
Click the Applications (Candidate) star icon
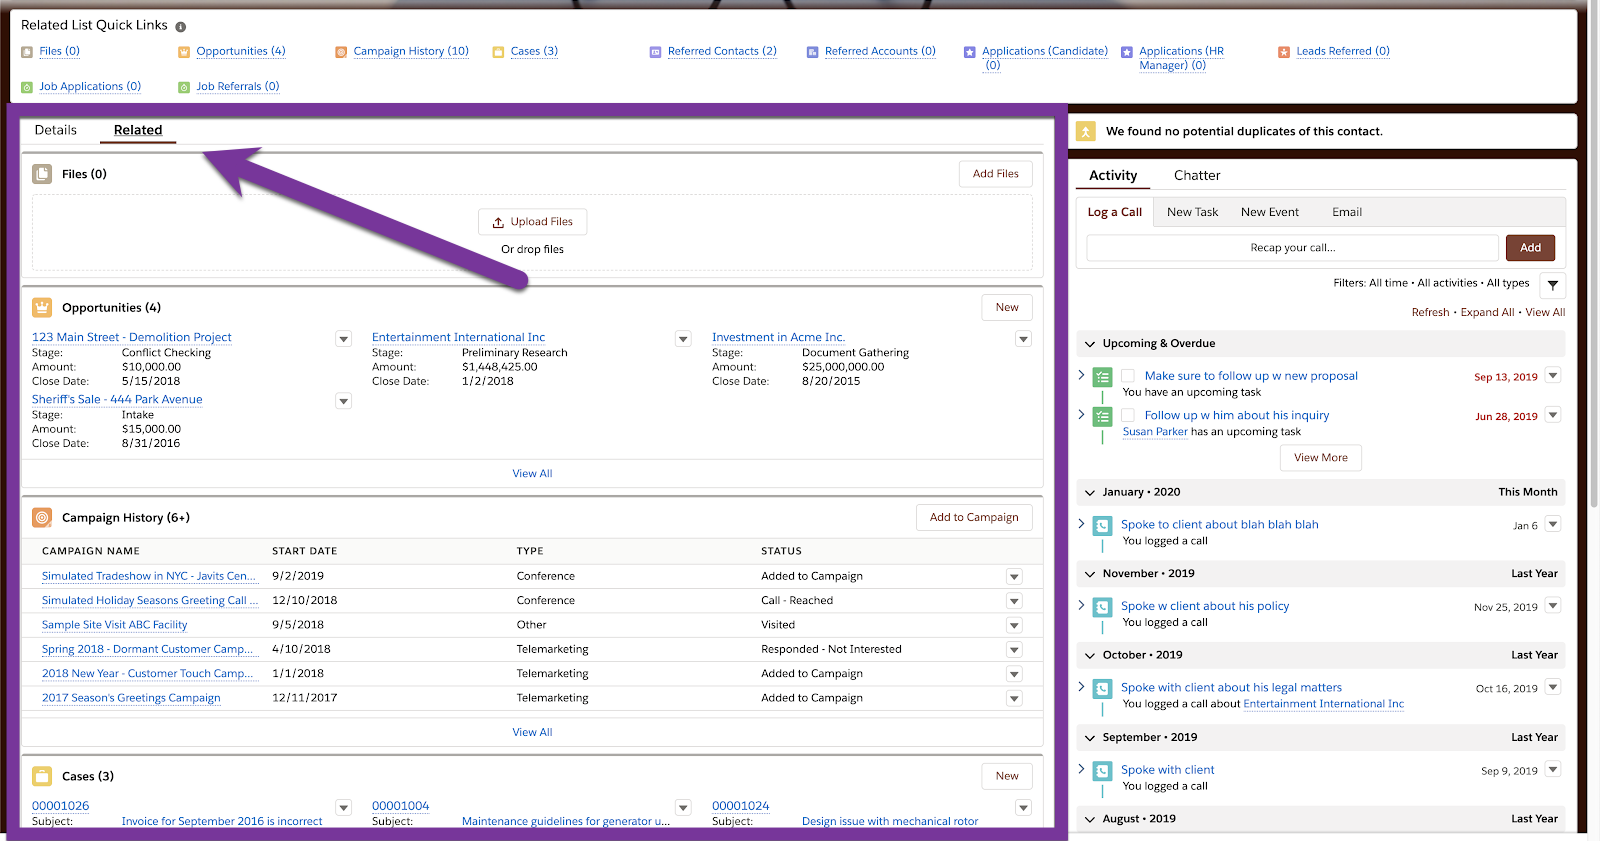tap(969, 52)
